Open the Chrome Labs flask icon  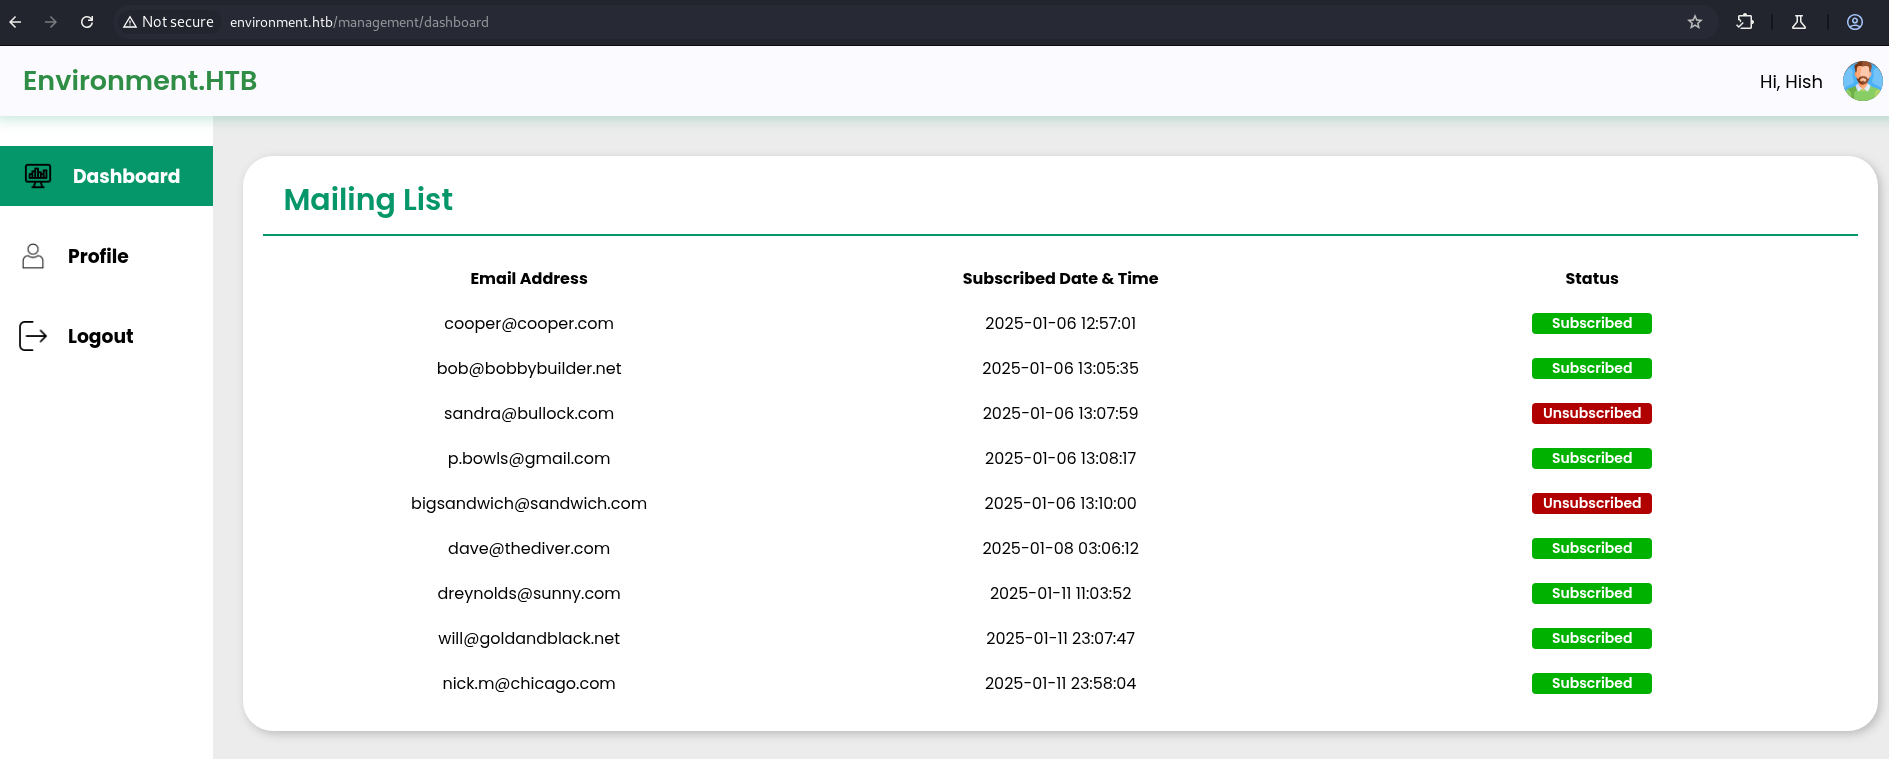(1799, 22)
